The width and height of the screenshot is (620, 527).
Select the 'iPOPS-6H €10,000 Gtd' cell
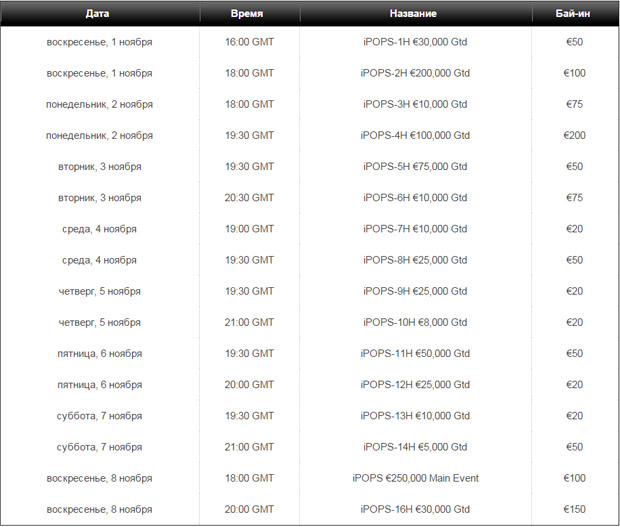point(416,198)
